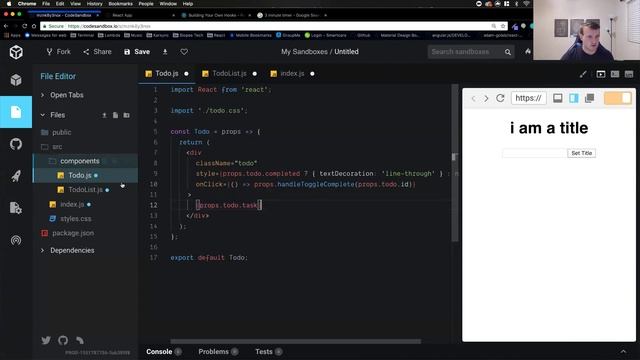640x360 pixels.
Task: Like the sandbox with heart icon
Action: click(x=184, y=52)
